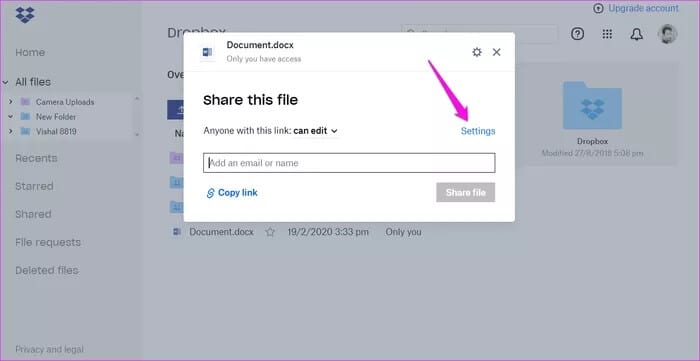Click the Share file button
The width and height of the screenshot is (700, 361).
point(466,192)
